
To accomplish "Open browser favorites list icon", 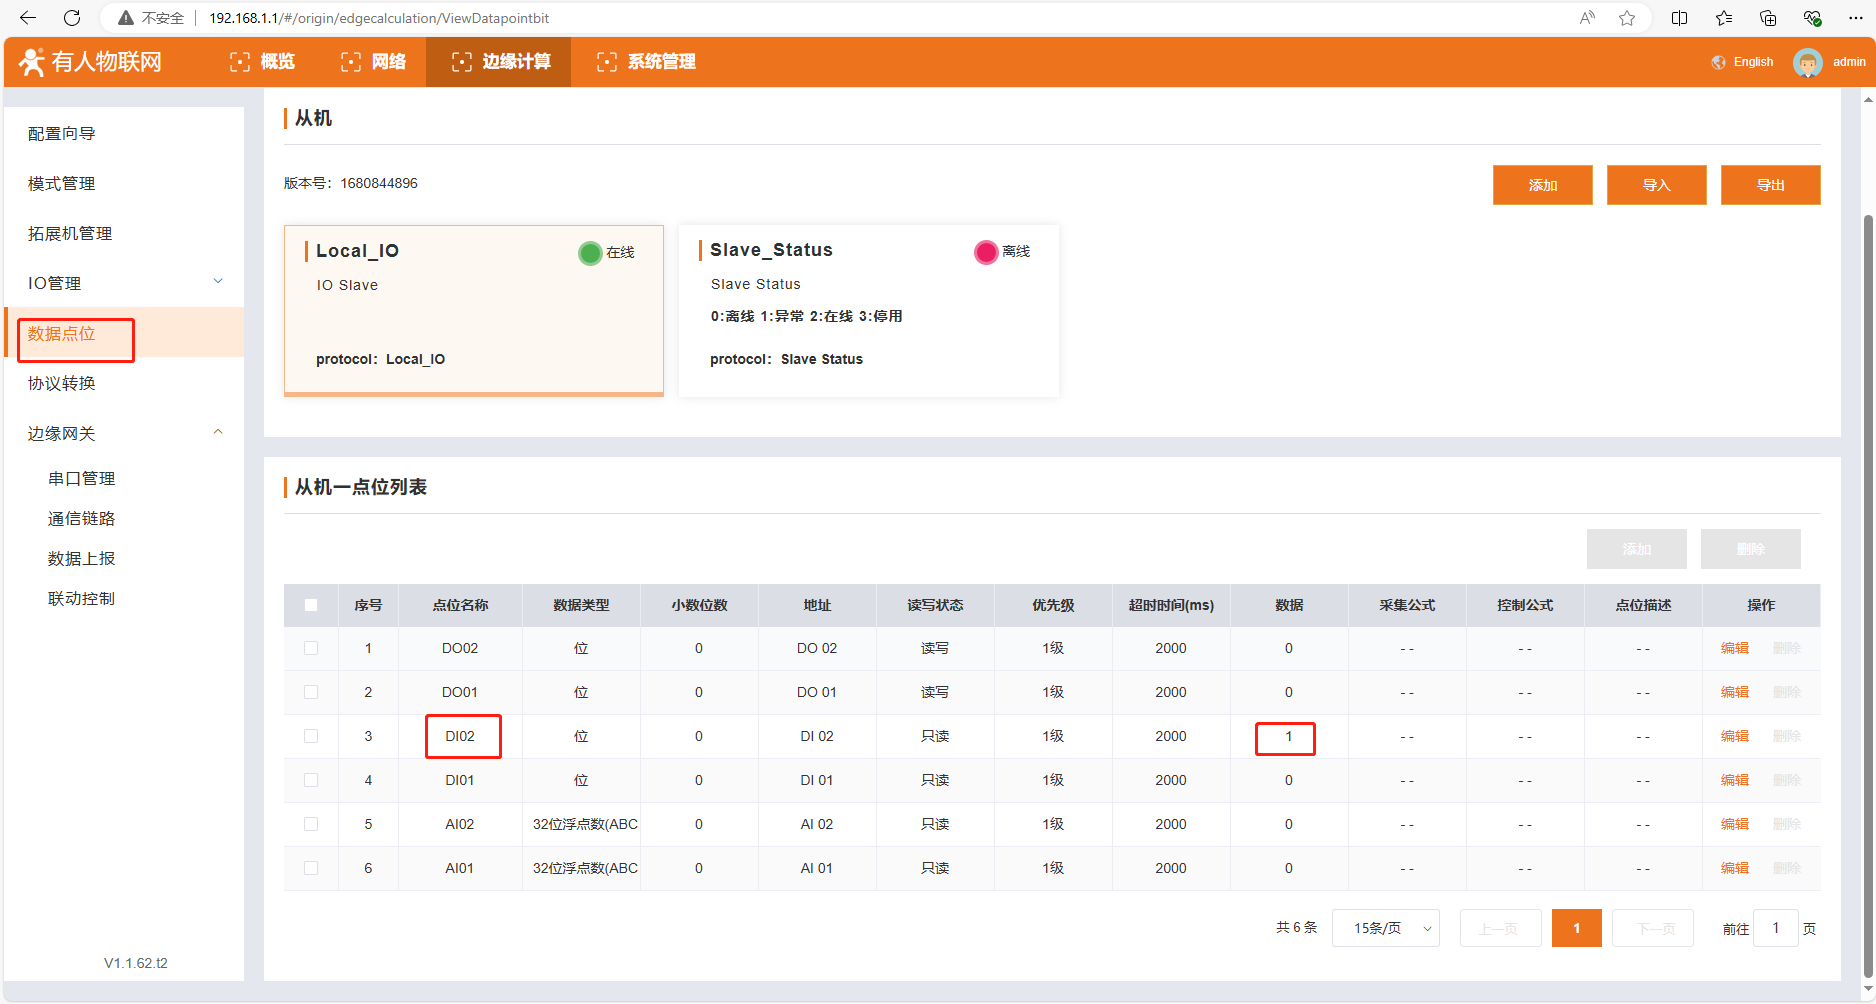I will point(1724,18).
